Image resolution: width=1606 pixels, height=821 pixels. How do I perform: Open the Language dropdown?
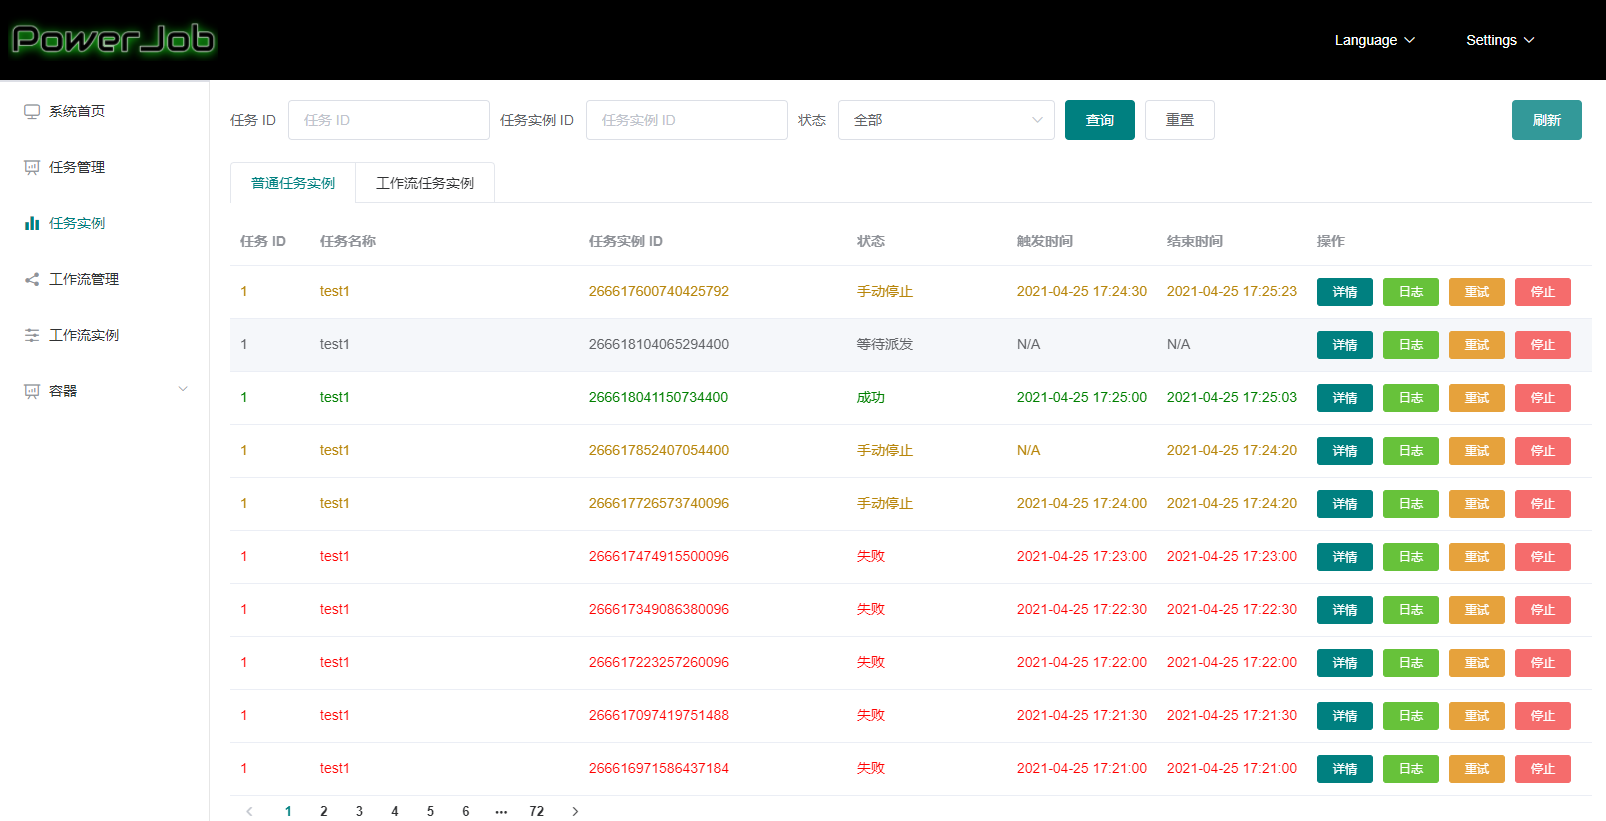coord(1375,40)
